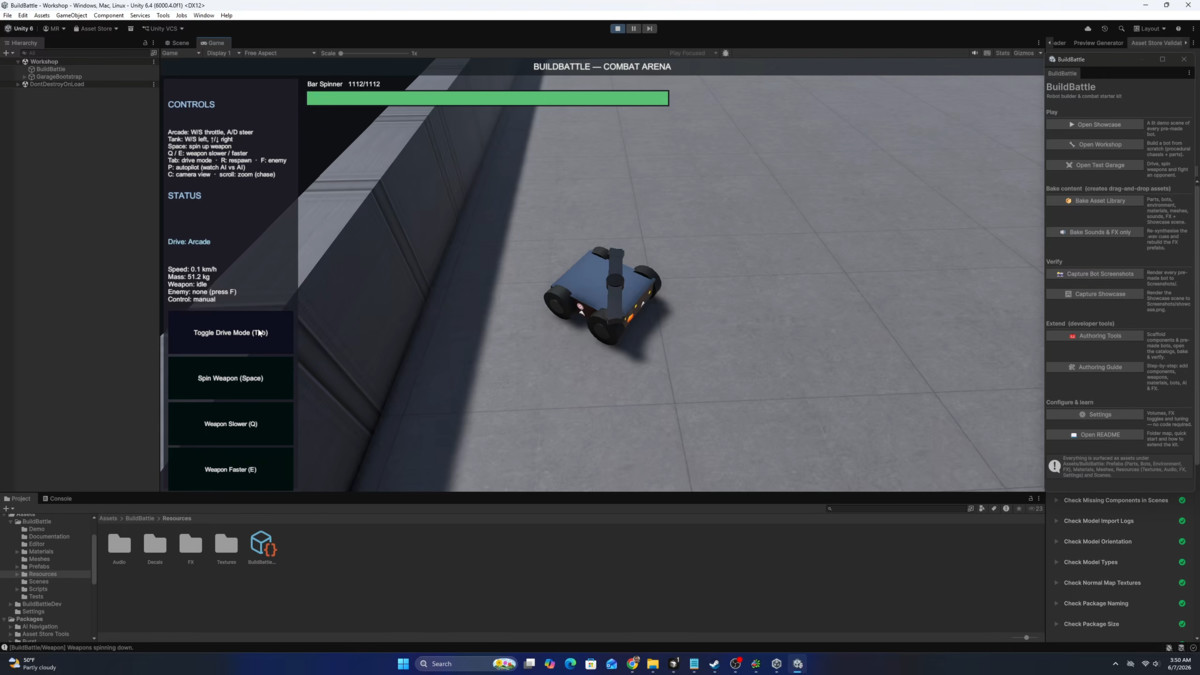Screen dimensions: 1200x675
Task: Click the Weapon Slower (Q) button
Action: pos(230,424)
